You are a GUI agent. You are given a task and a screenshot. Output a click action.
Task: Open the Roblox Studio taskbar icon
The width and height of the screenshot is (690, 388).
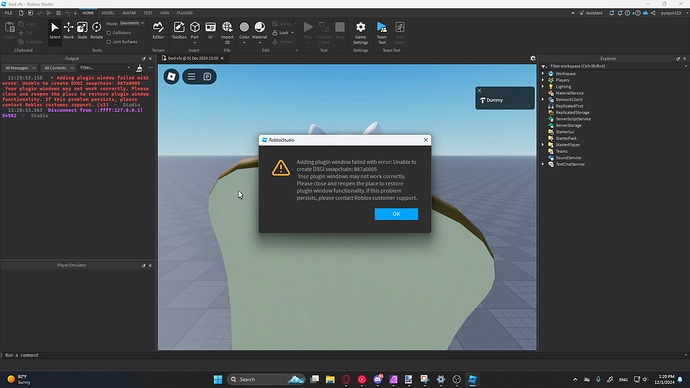coord(472,379)
